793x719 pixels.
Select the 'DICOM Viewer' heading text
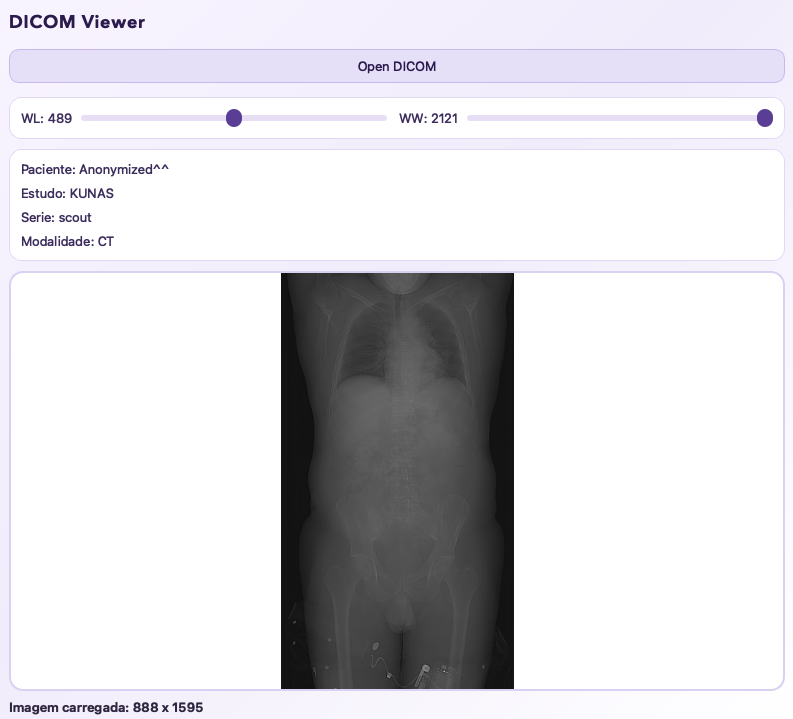(77, 22)
